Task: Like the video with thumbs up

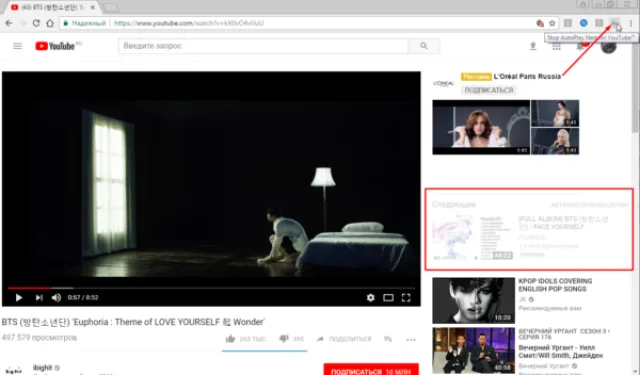Action: coord(231,339)
